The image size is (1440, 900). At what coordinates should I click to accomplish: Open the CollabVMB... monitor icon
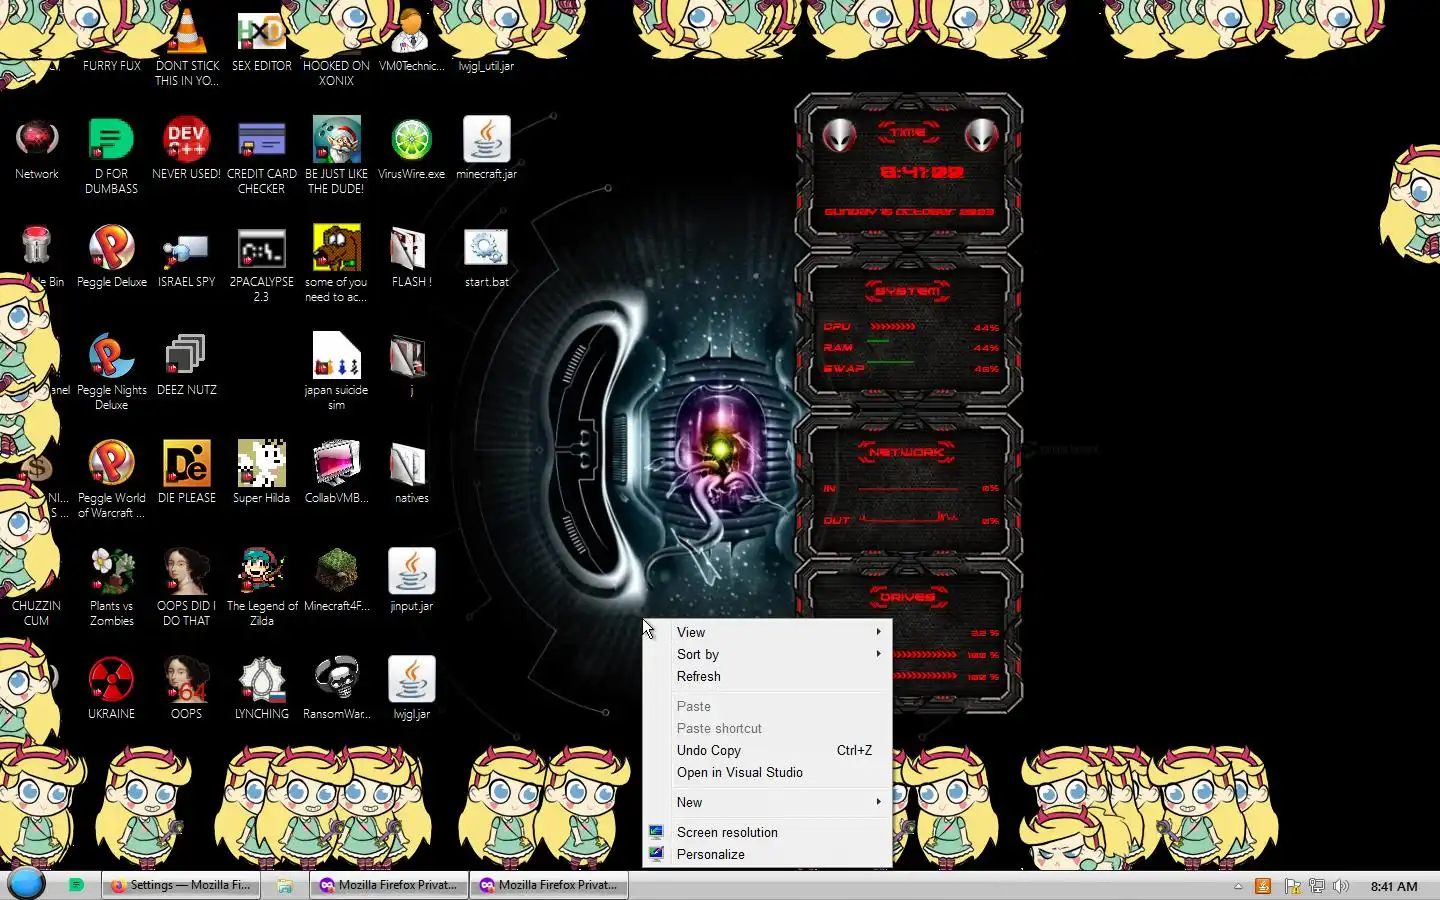click(336, 464)
